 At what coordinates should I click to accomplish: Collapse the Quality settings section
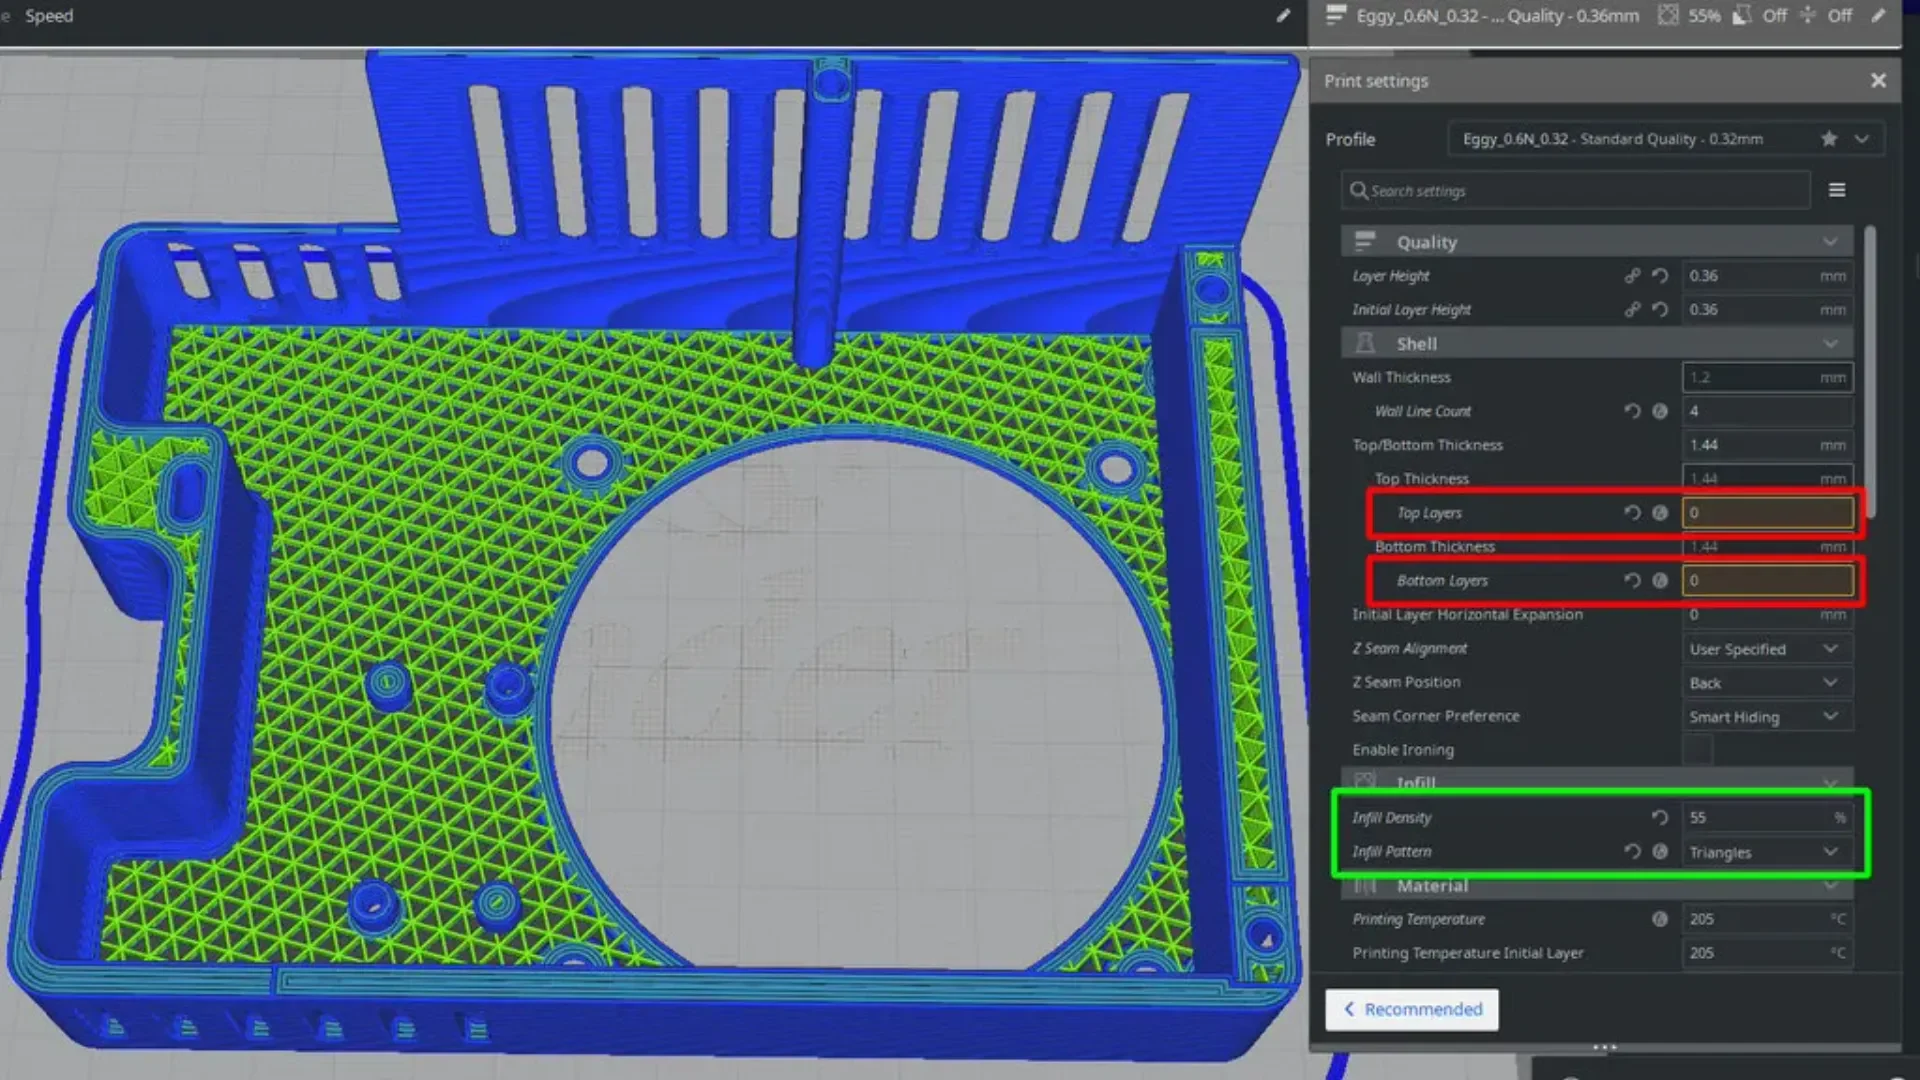(x=1597, y=242)
